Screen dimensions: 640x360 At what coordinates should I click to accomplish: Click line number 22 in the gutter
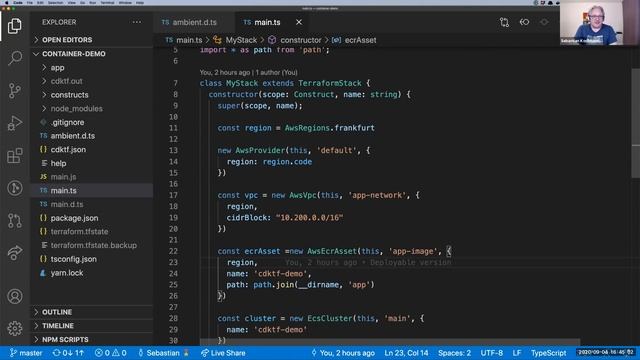point(173,251)
